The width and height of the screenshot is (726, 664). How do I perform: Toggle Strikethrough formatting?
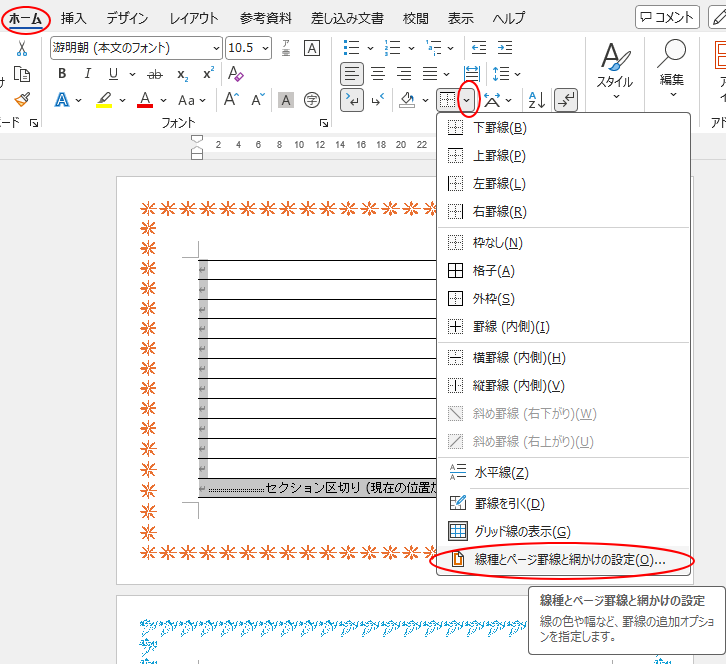point(155,74)
